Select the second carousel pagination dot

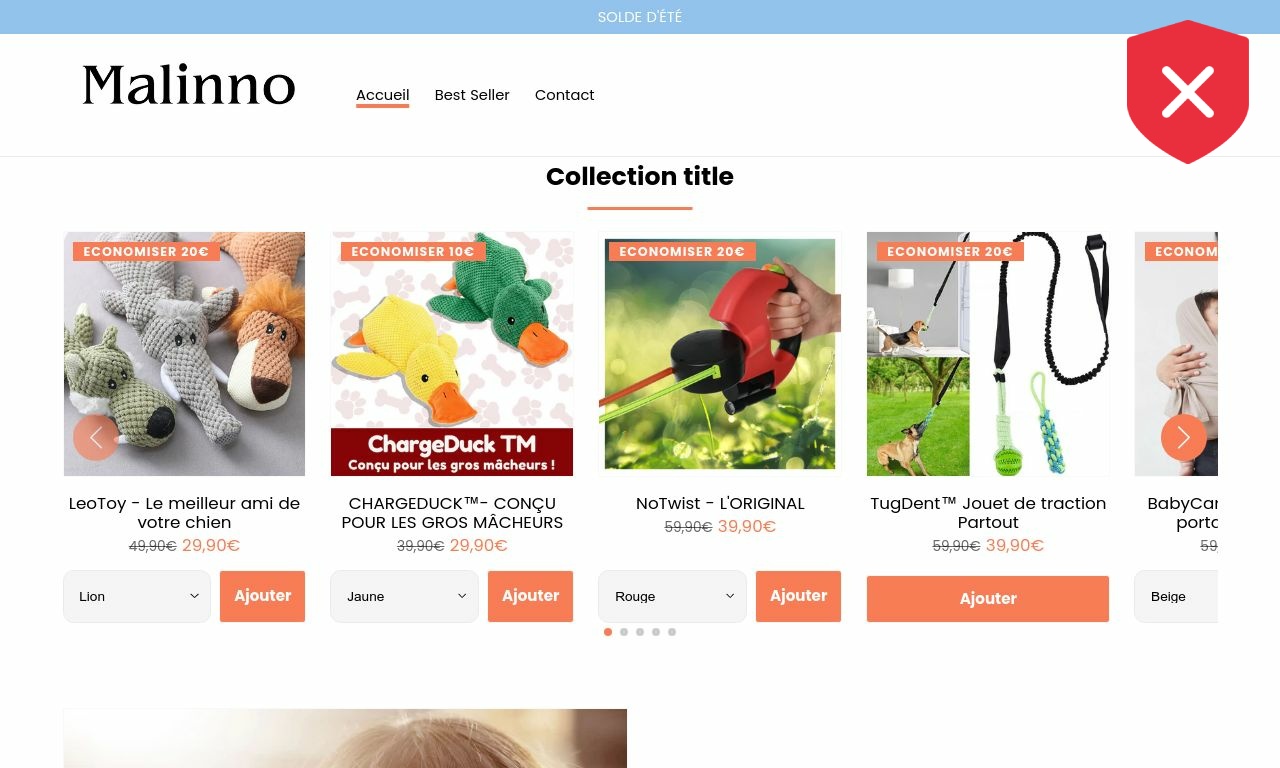[x=624, y=632]
